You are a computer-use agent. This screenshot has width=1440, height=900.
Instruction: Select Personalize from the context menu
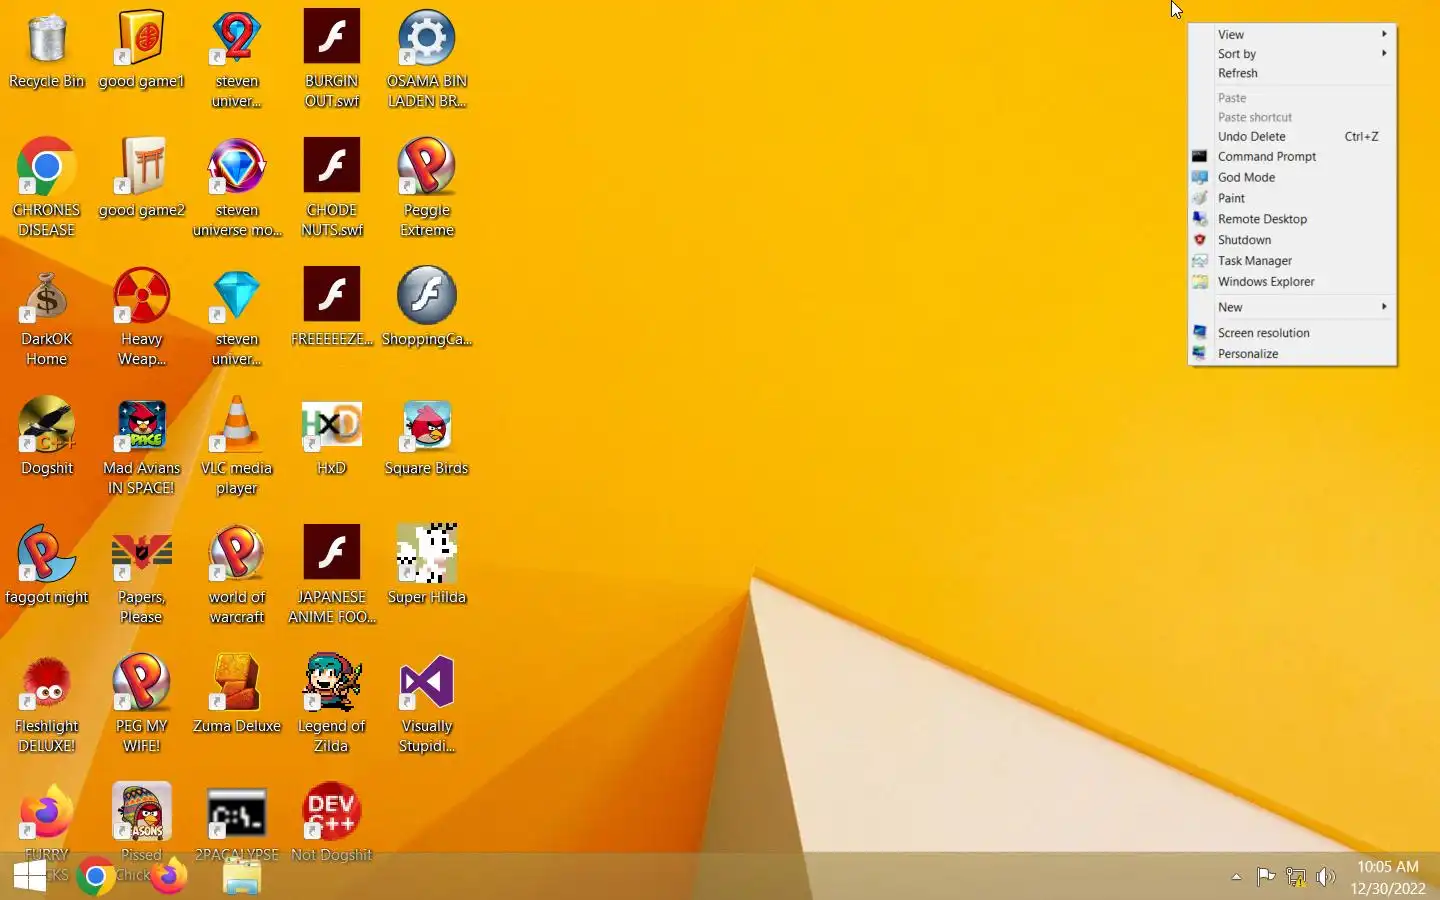click(x=1292, y=354)
